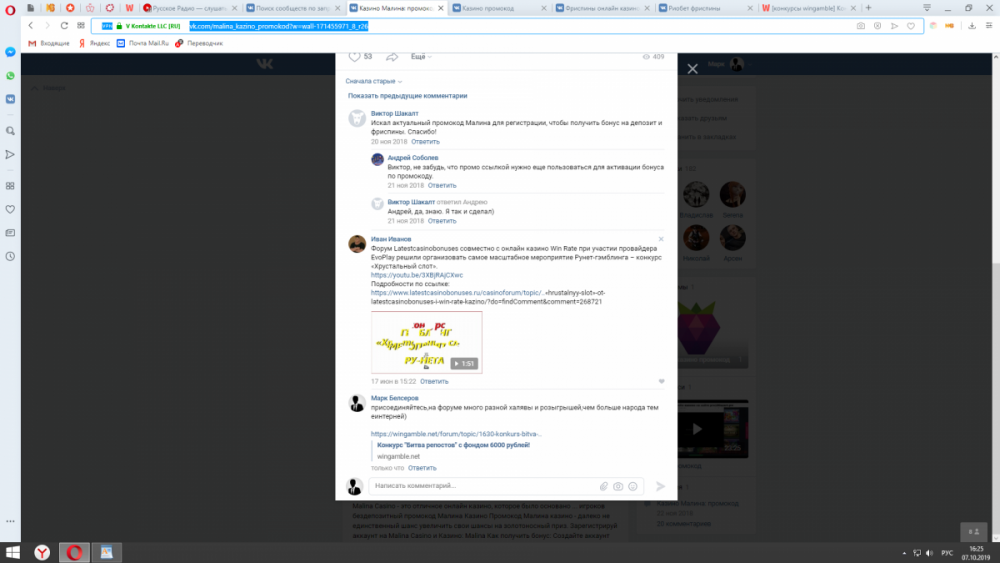Open search in Opera sidebar

(x=10, y=131)
